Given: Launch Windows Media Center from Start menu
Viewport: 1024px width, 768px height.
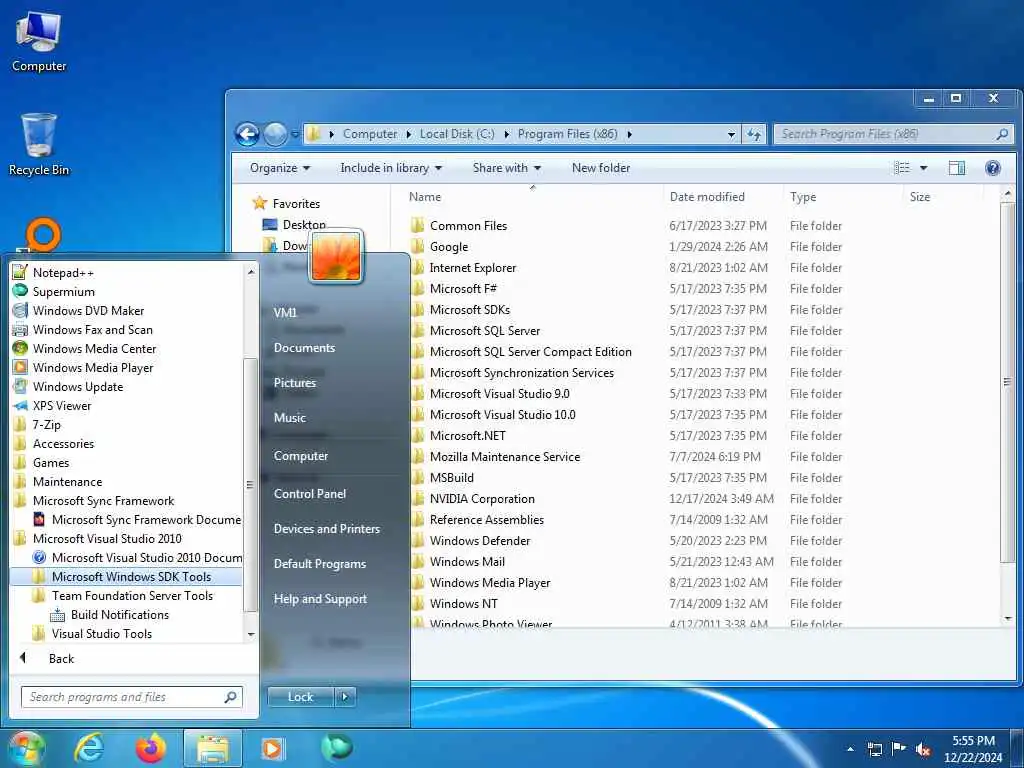Looking at the screenshot, I should click(94, 349).
